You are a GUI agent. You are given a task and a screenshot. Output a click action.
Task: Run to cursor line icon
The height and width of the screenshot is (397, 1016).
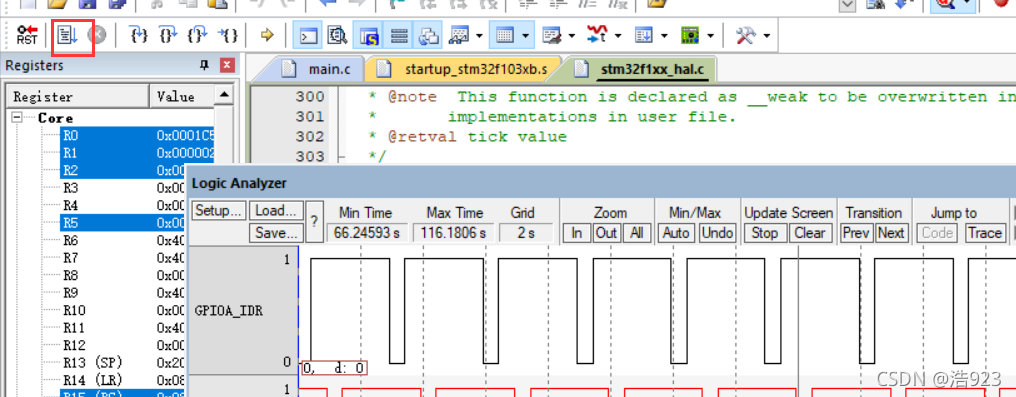[227, 35]
